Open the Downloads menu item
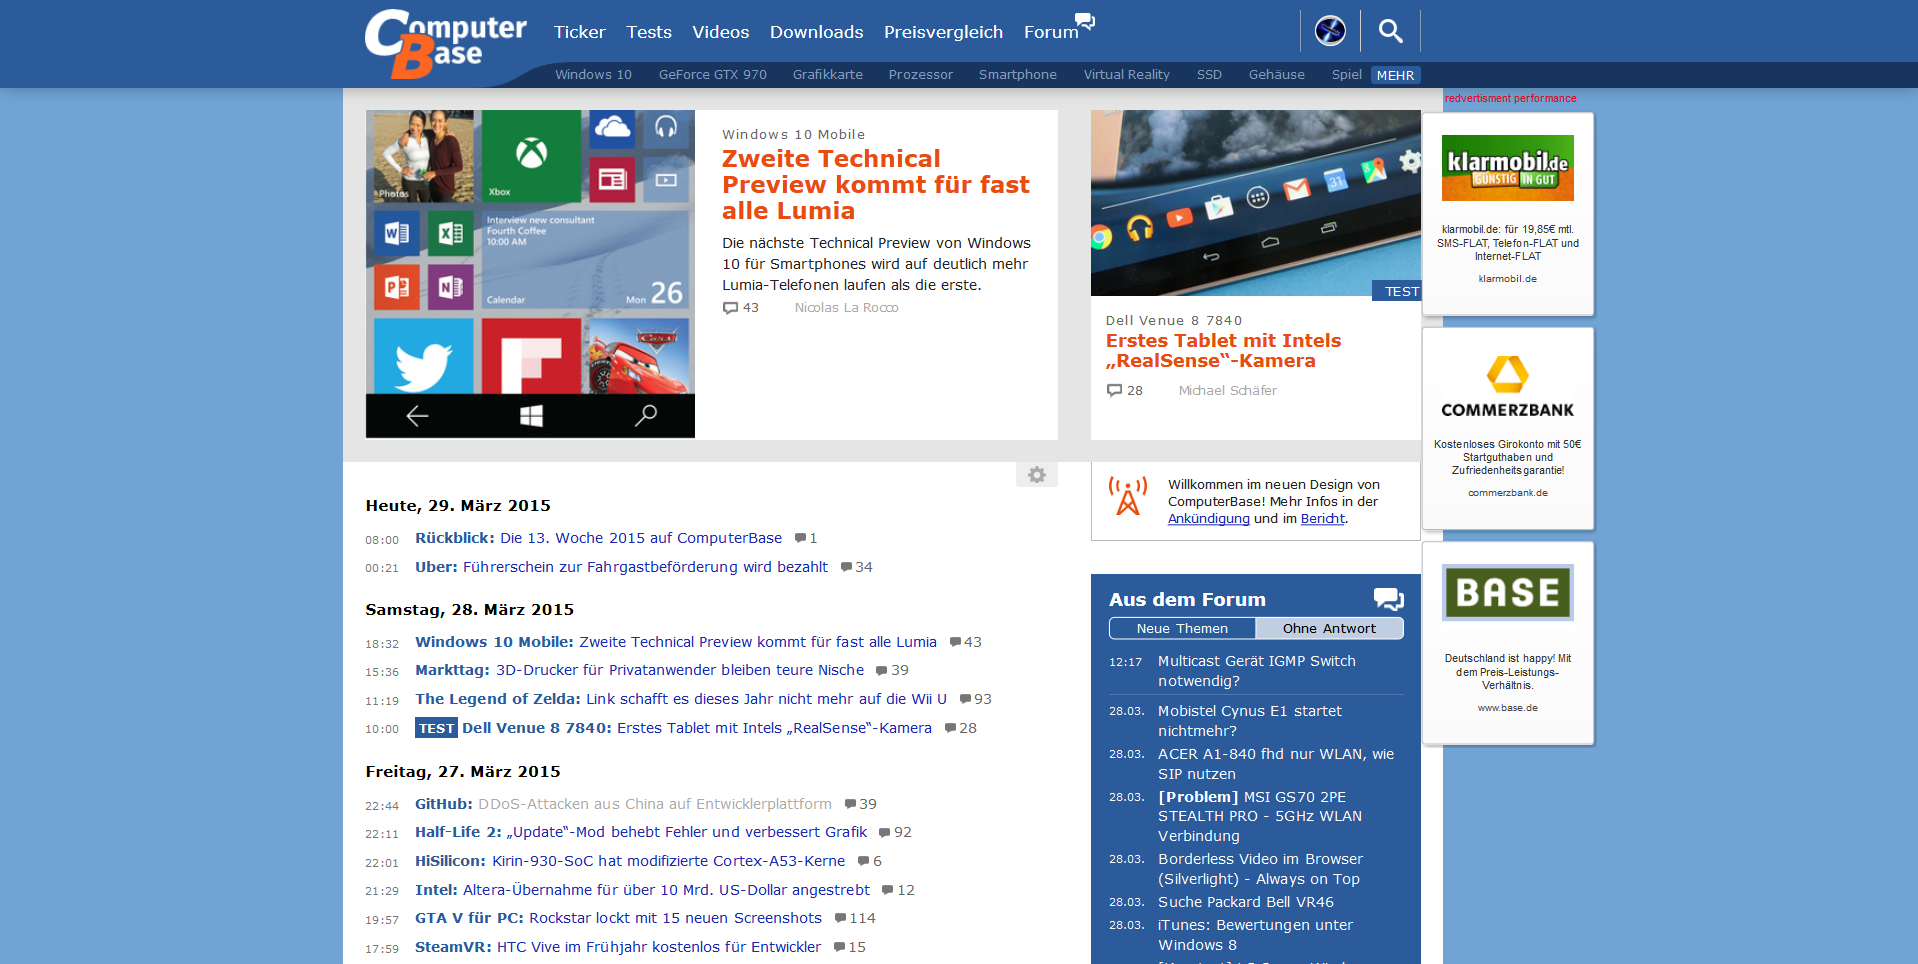Screen dimensions: 1918x964 [x=817, y=32]
